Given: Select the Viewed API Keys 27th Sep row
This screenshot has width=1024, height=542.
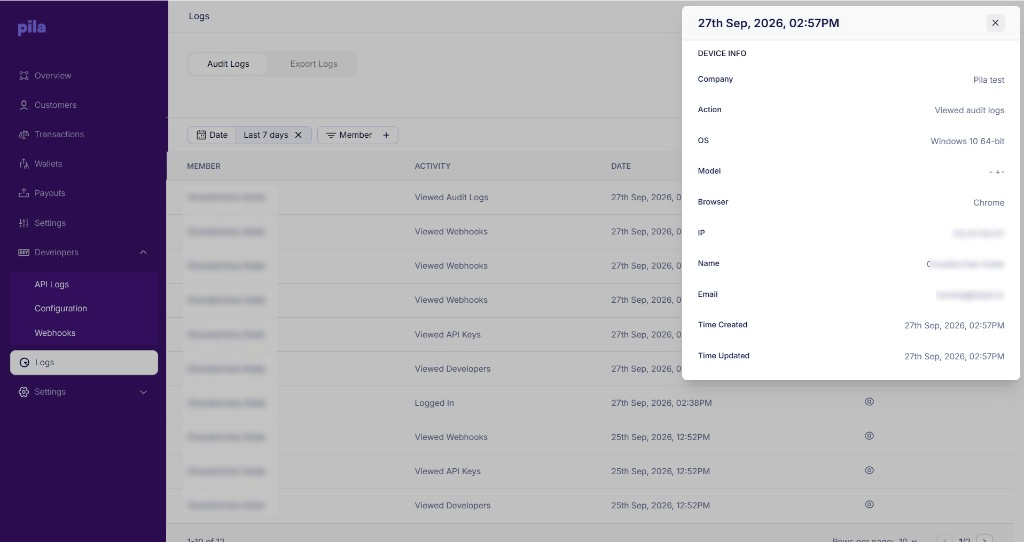Looking at the screenshot, I should pos(447,334).
